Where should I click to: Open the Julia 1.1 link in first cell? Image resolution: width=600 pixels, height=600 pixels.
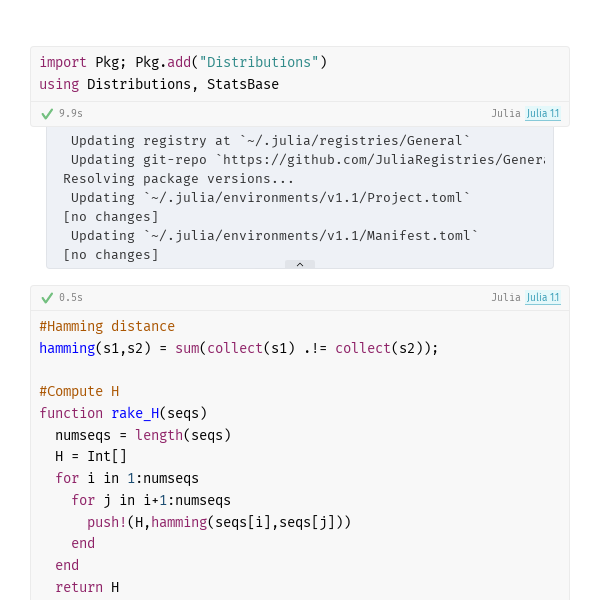[x=543, y=113]
